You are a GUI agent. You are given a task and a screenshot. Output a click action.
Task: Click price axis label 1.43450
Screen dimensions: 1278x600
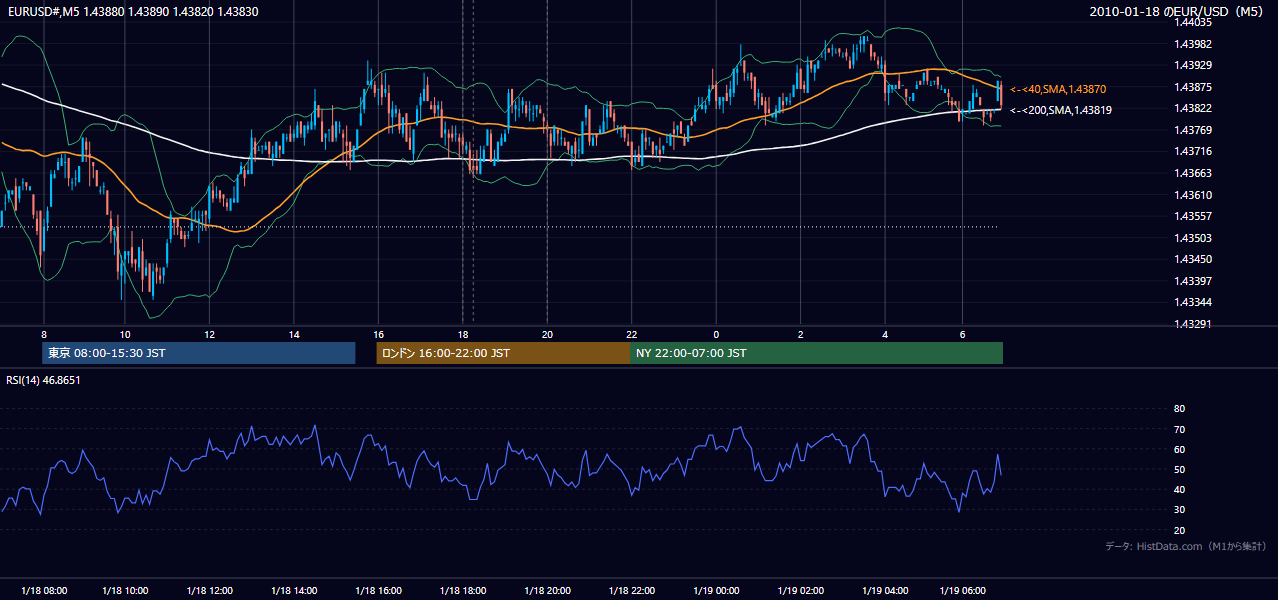[1192, 259]
